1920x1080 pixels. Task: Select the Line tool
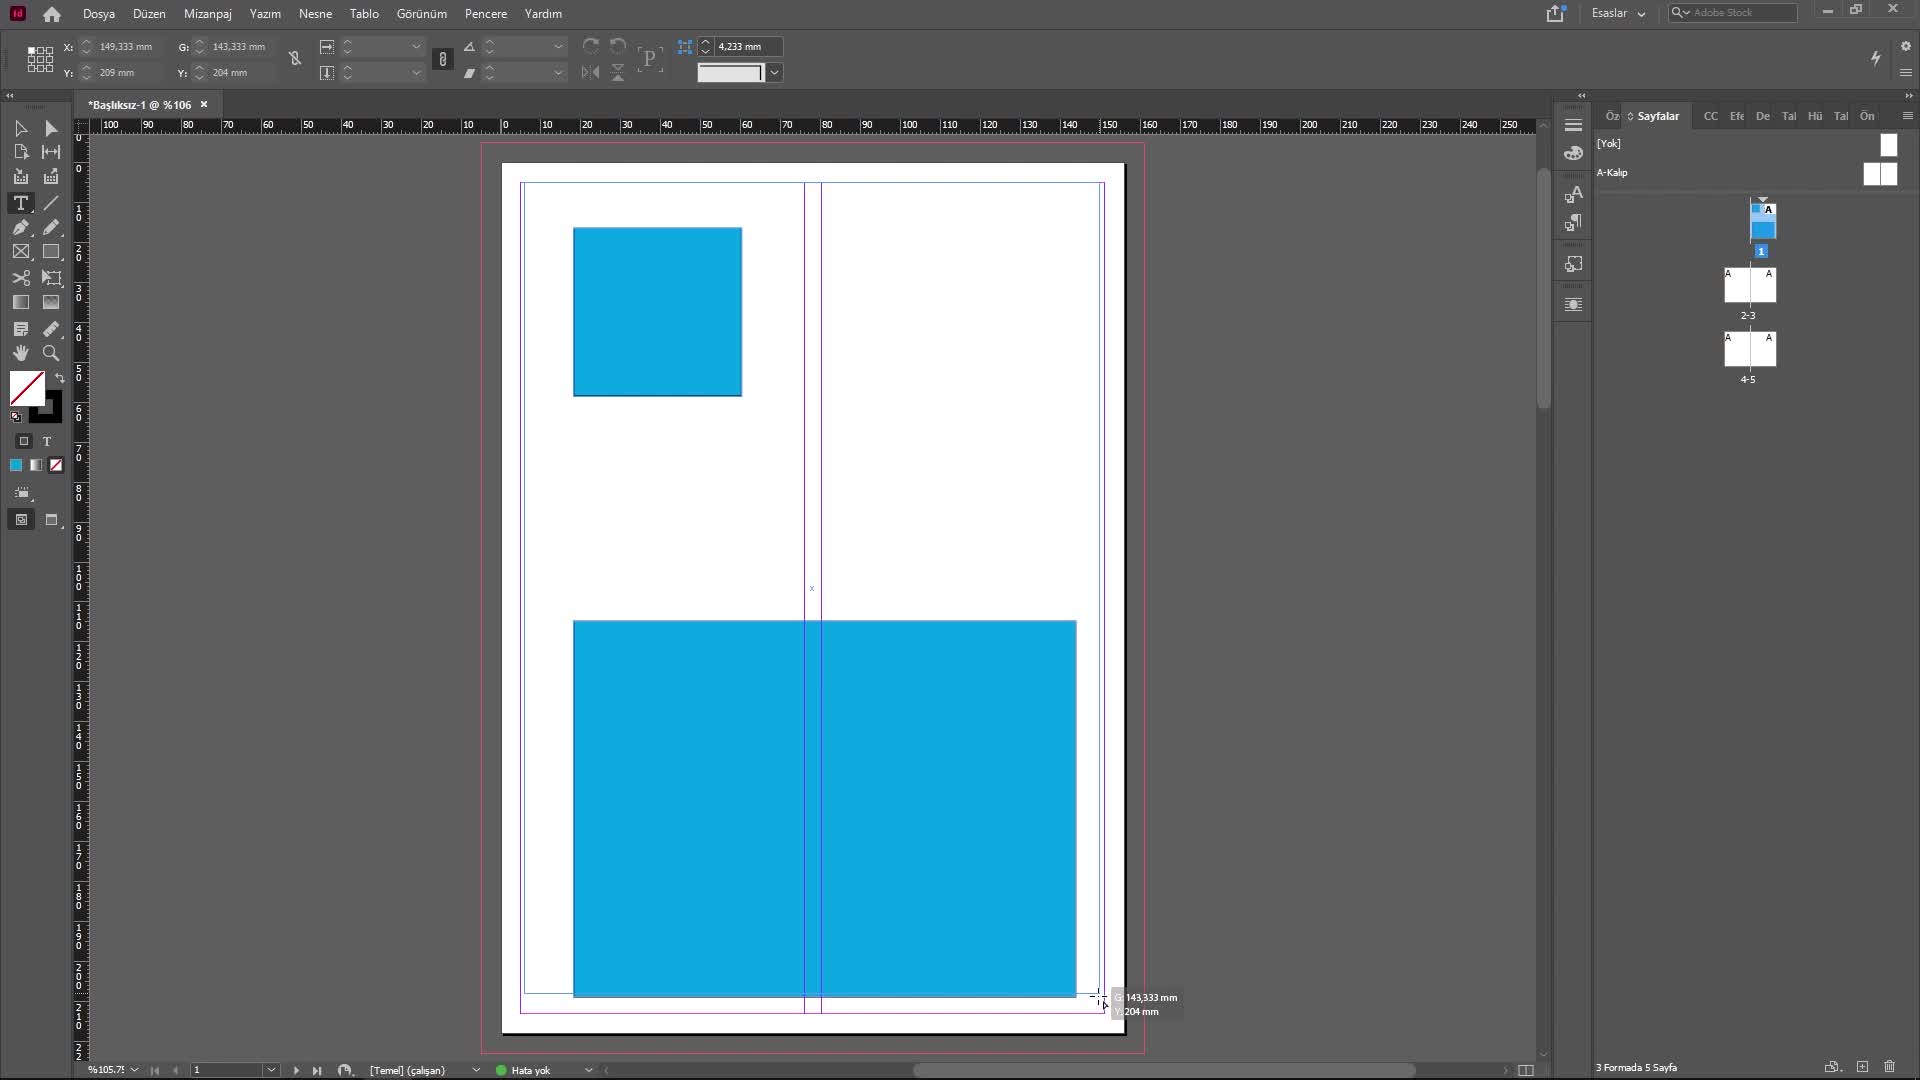pos(51,203)
